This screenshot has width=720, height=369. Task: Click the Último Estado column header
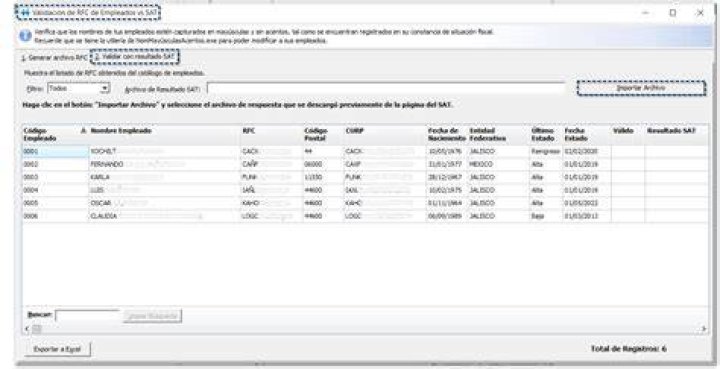(x=546, y=134)
